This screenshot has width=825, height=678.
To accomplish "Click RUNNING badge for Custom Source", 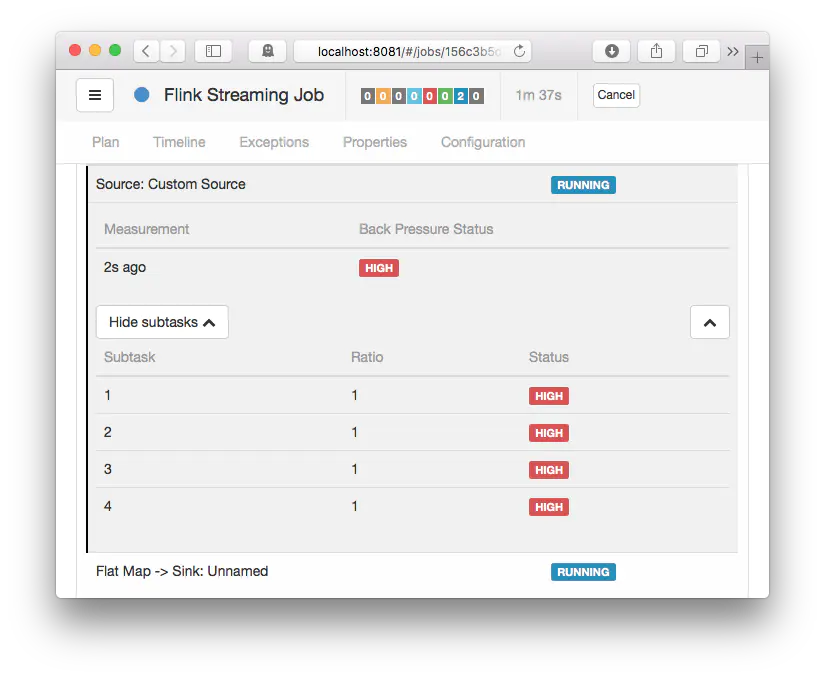I will click(583, 185).
